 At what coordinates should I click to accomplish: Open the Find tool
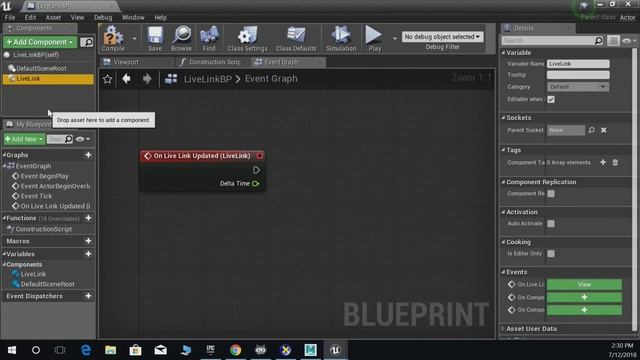(209, 38)
